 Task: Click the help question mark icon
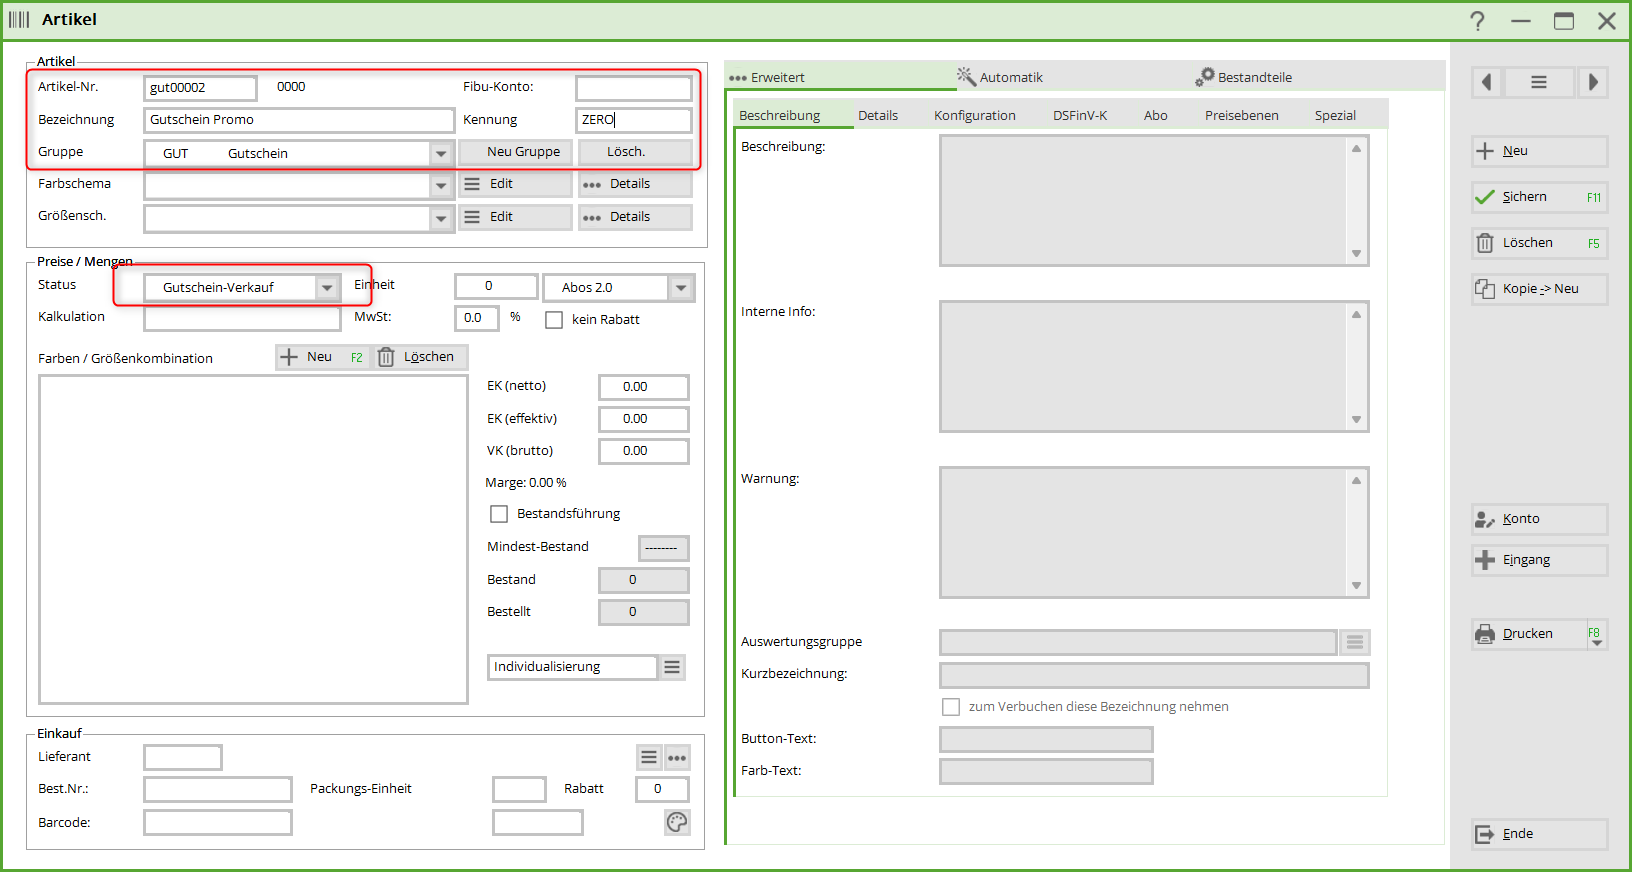click(x=1477, y=21)
